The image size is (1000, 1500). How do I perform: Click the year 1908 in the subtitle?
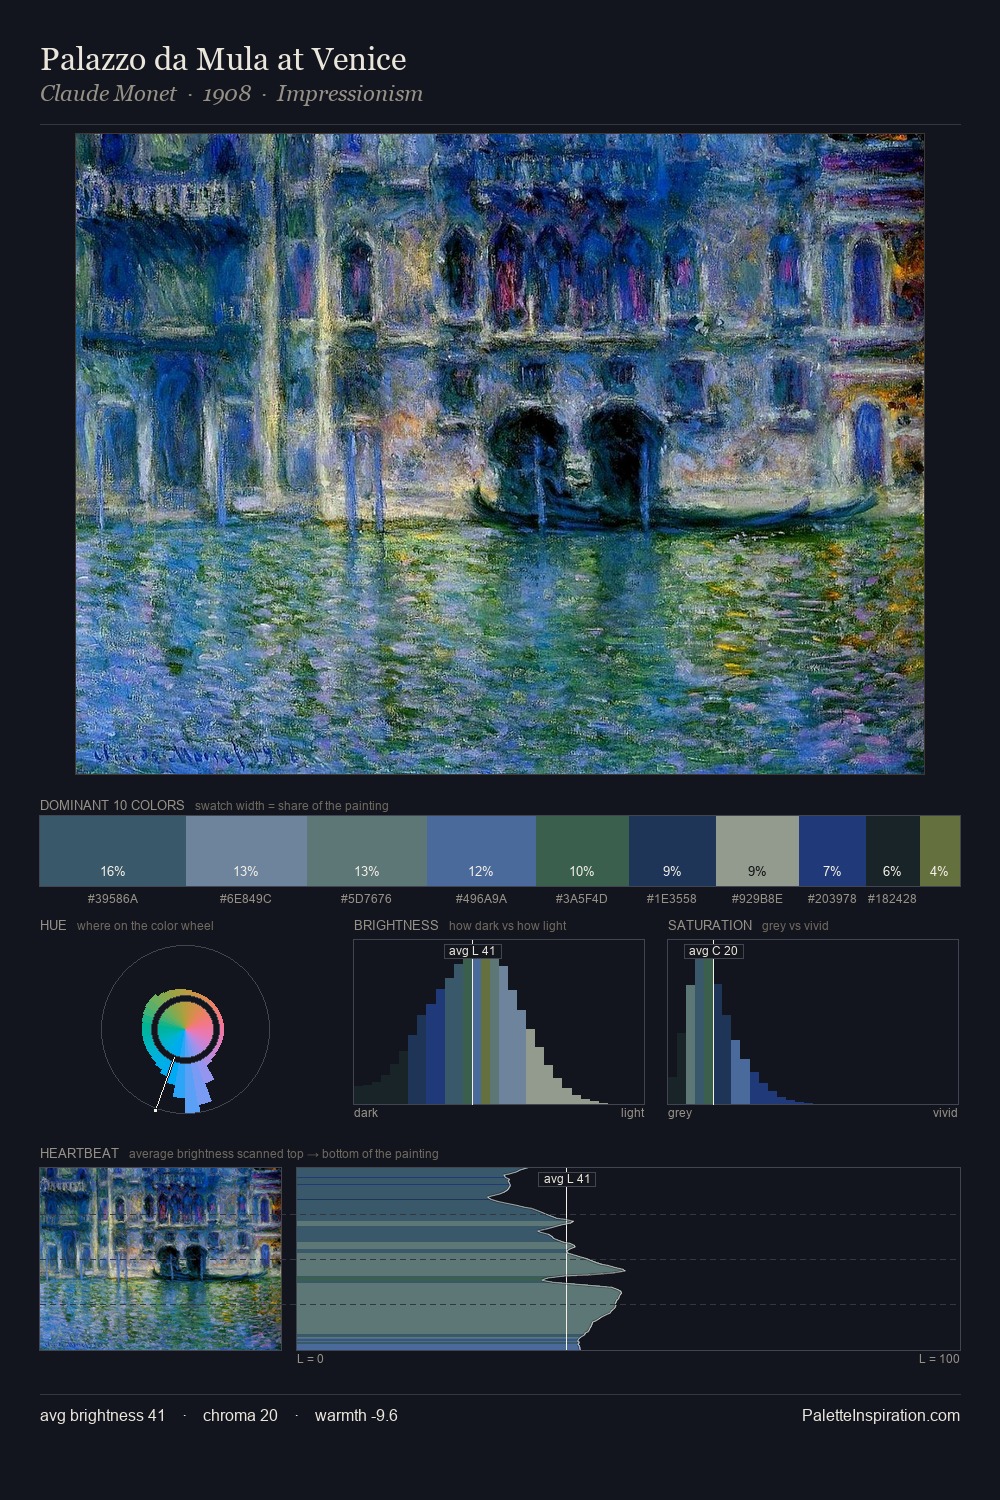(x=226, y=94)
